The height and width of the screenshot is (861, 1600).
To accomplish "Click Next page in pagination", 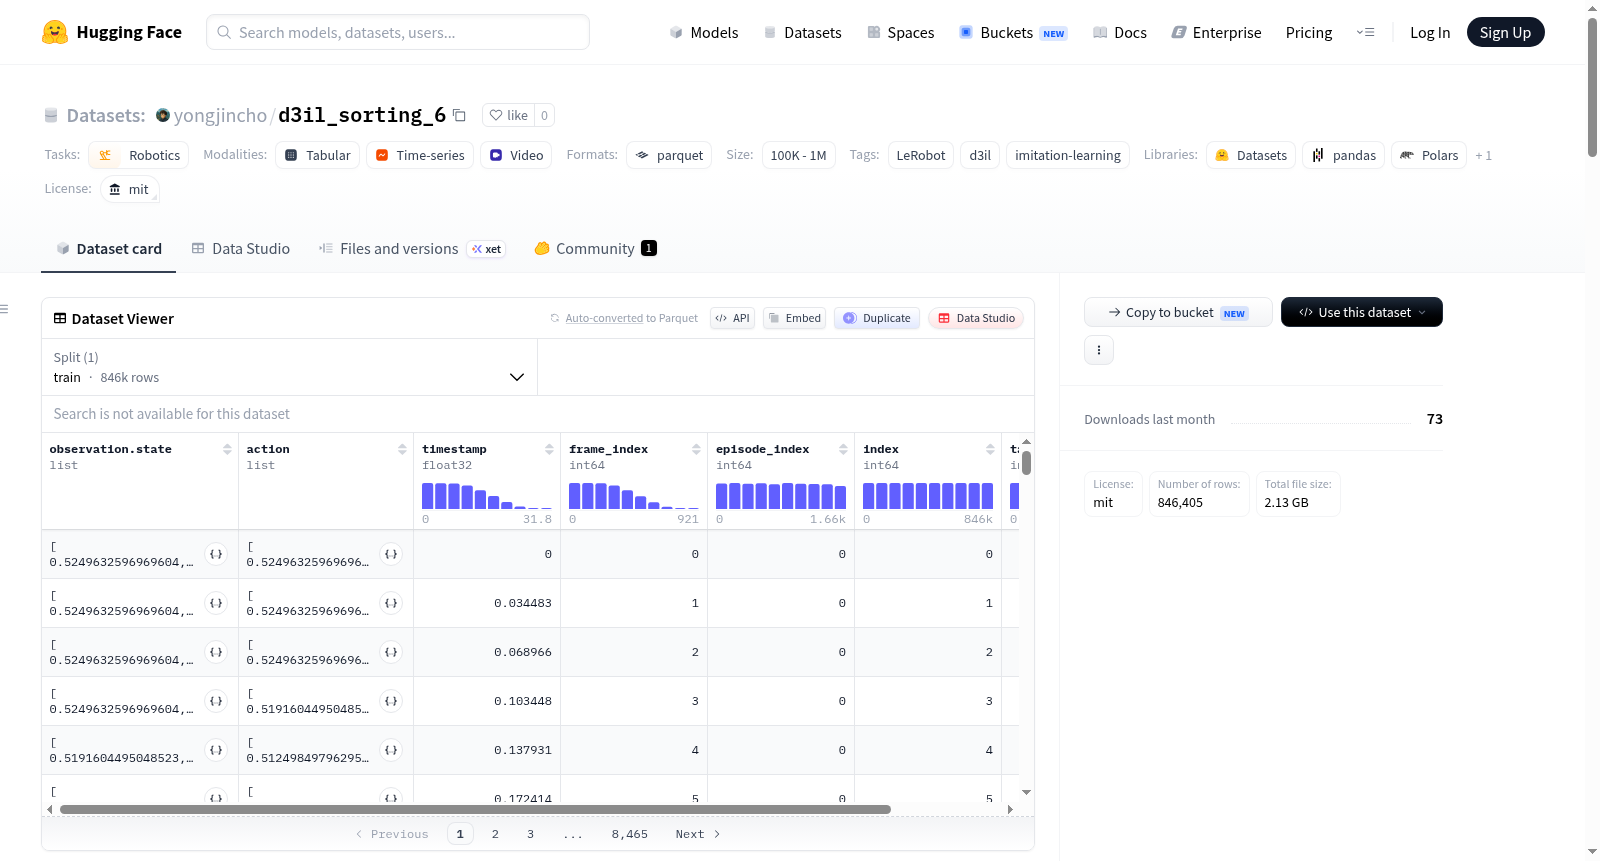I will pyautogui.click(x=697, y=834).
